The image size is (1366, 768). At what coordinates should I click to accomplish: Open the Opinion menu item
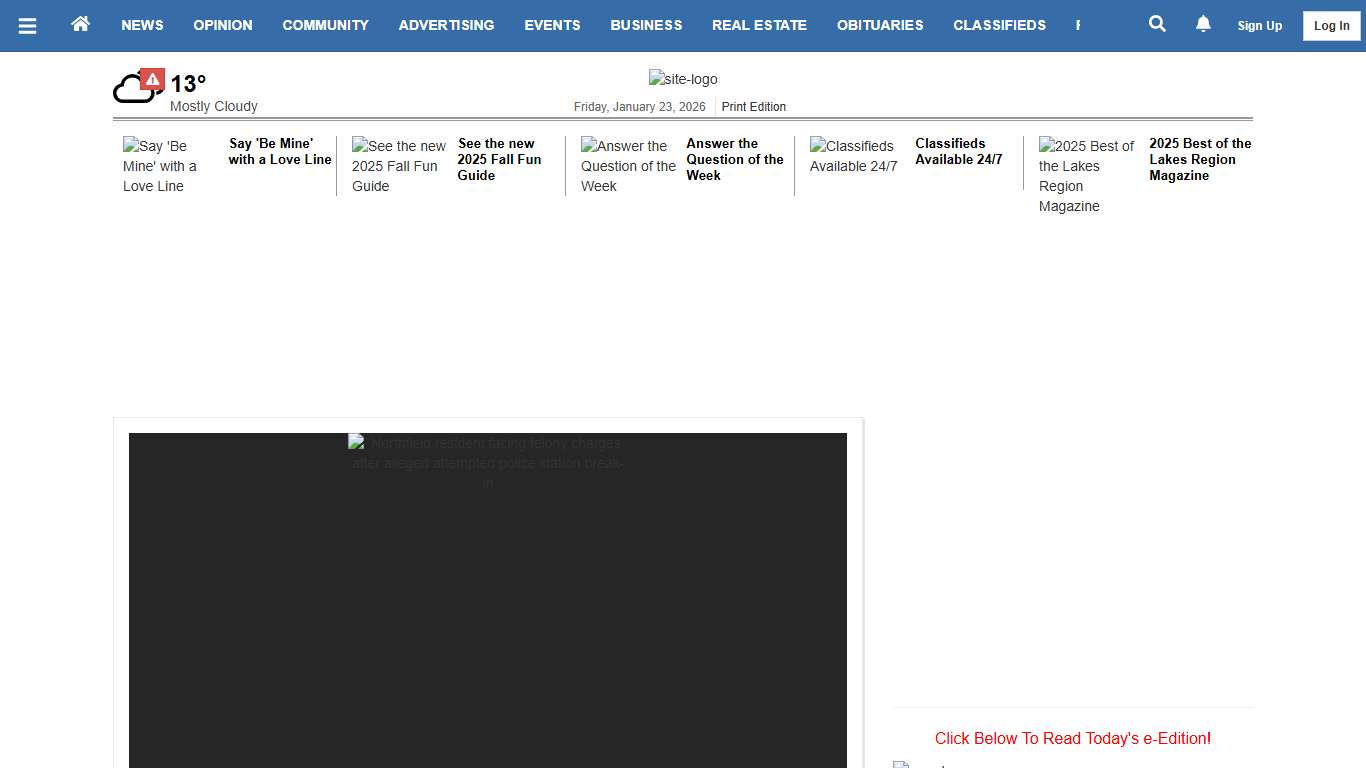click(x=223, y=25)
